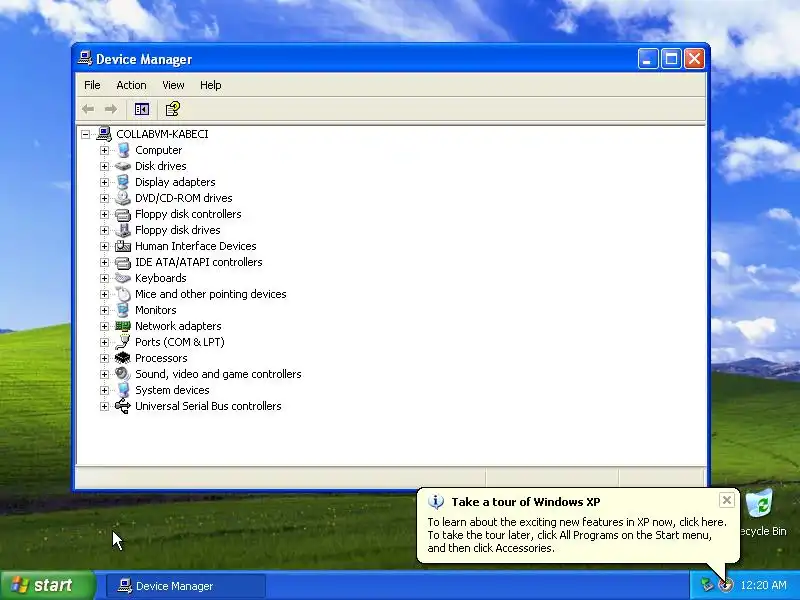800x600 pixels.
Task: Click the Properties help toolbar icon
Action: click(172, 109)
